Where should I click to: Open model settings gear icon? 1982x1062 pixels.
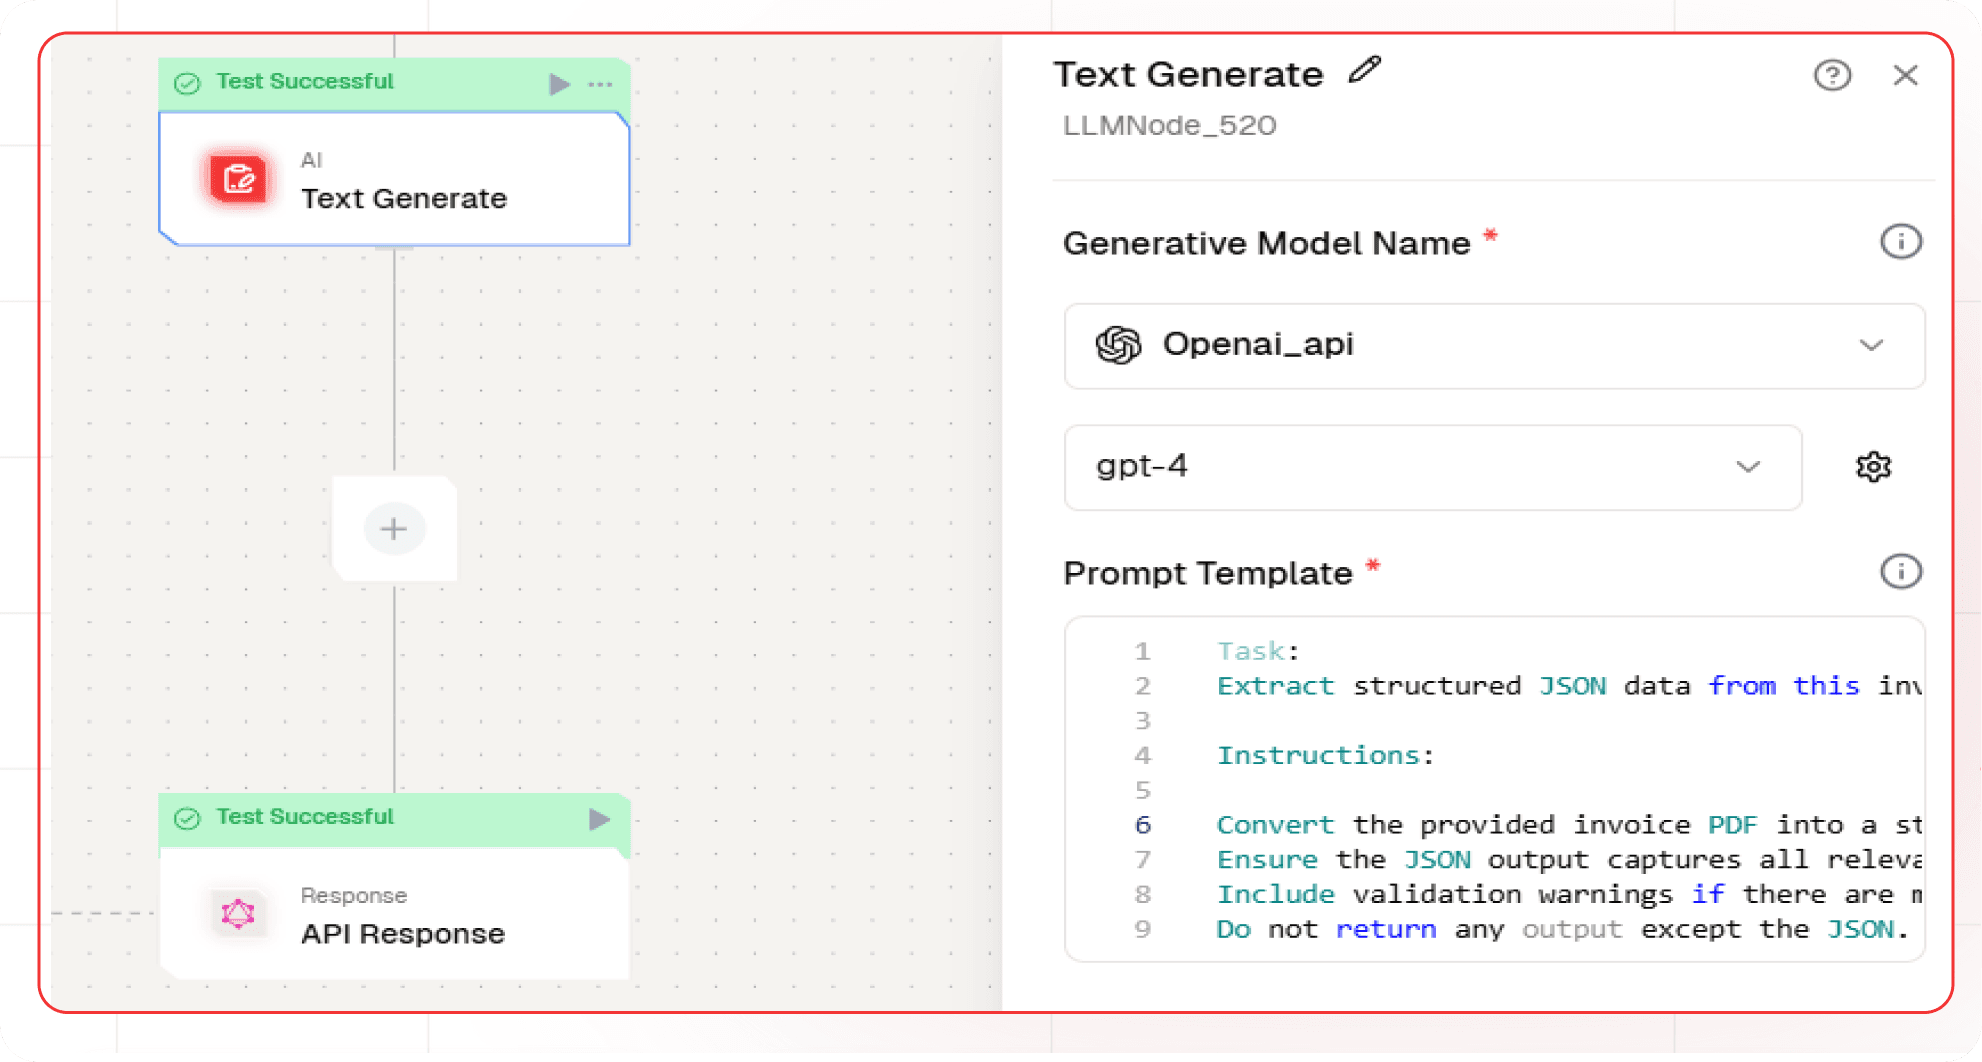coord(1873,467)
